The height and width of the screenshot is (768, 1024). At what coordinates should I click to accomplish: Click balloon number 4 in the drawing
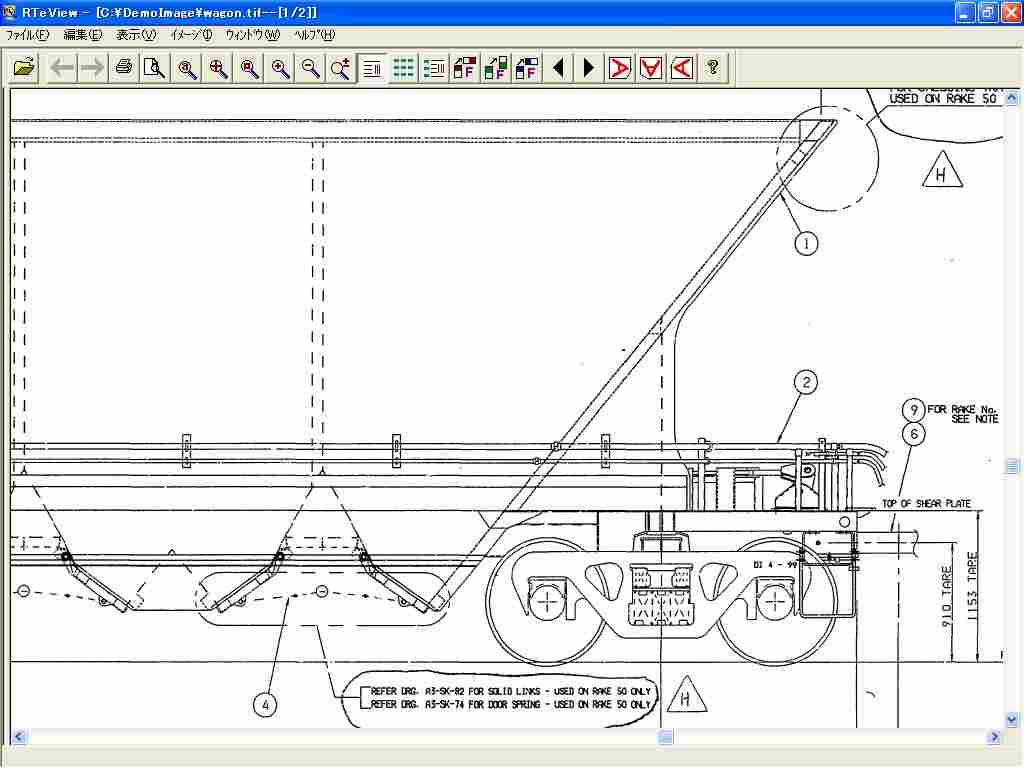(x=265, y=705)
